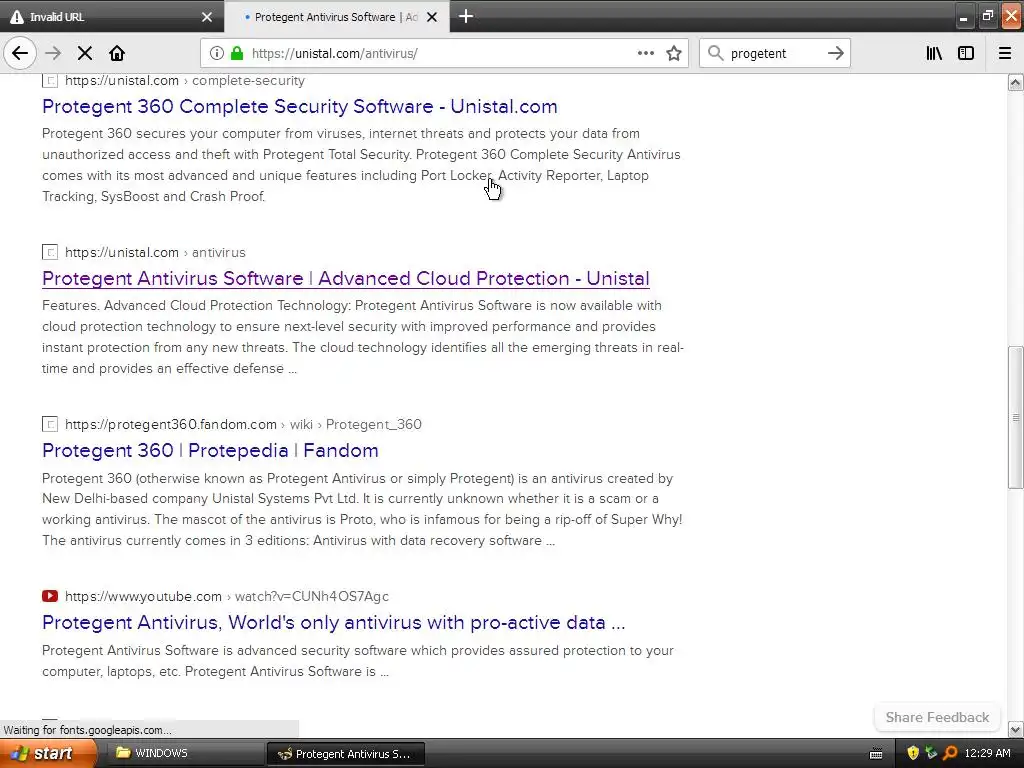Close the Protegent Antivirus Software tab
The height and width of the screenshot is (768, 1024).
click(432, 17)
